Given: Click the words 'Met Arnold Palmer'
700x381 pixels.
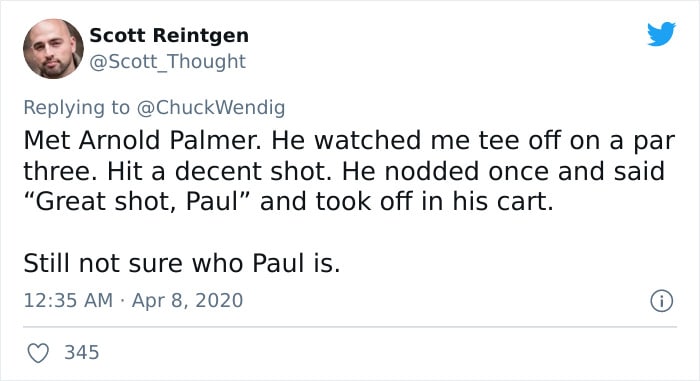Looking at the screenshot, I should click(x=141, y=140).
